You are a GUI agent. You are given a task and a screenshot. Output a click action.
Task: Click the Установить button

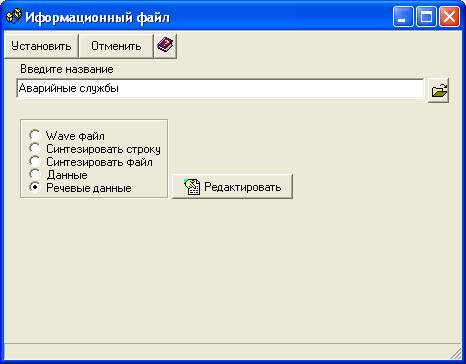tap(41, 46)
